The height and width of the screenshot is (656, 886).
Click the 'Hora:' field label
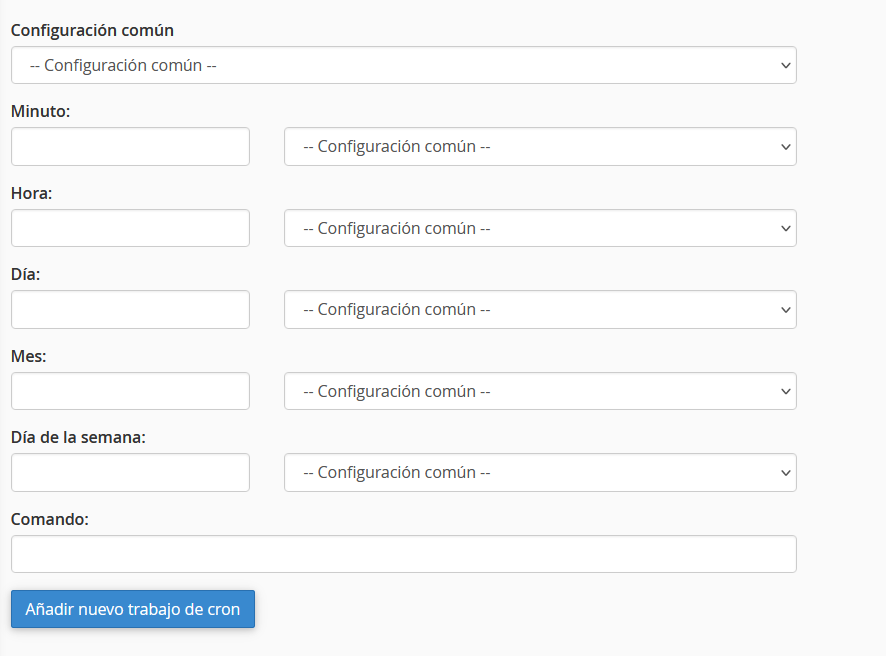click(x=31, y=193)
